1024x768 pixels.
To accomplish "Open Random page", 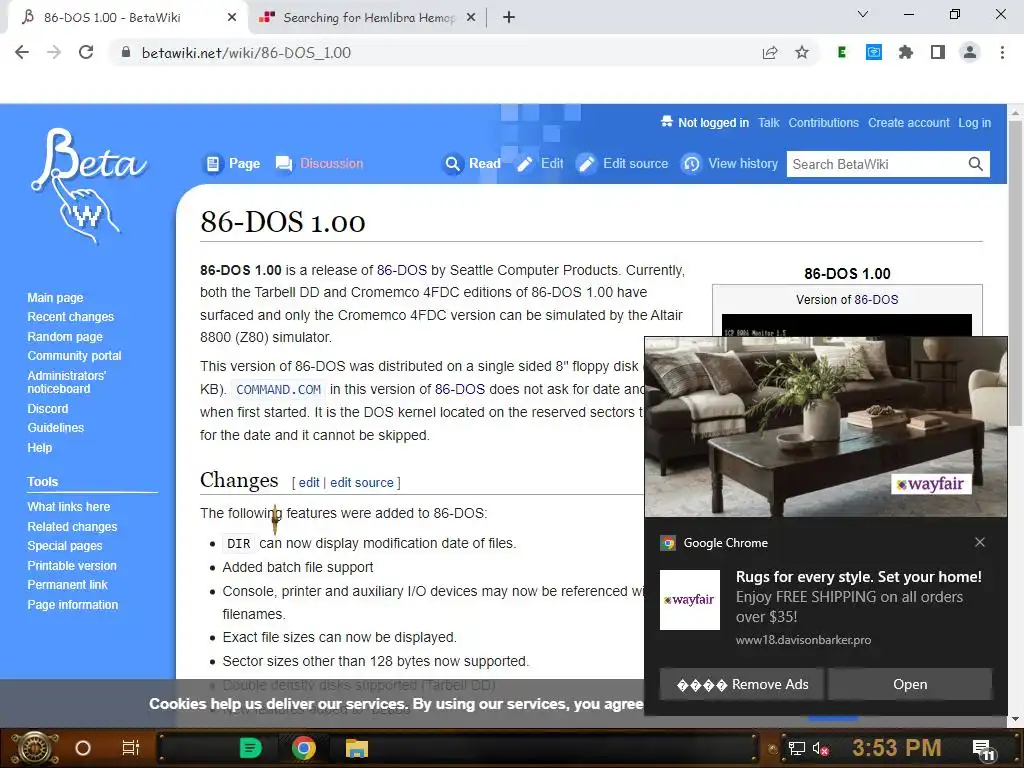I will coord(65,337).
